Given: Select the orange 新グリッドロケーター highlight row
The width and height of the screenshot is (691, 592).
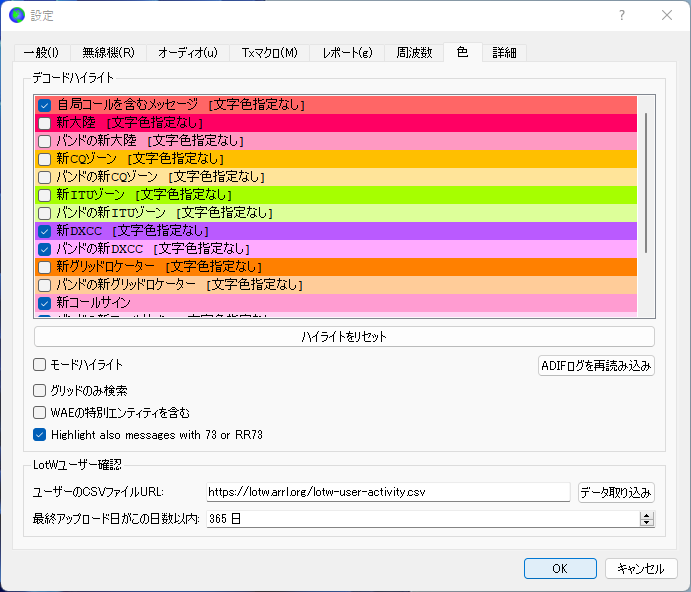Looking at the screenshot, I should [x=336, y=267].
